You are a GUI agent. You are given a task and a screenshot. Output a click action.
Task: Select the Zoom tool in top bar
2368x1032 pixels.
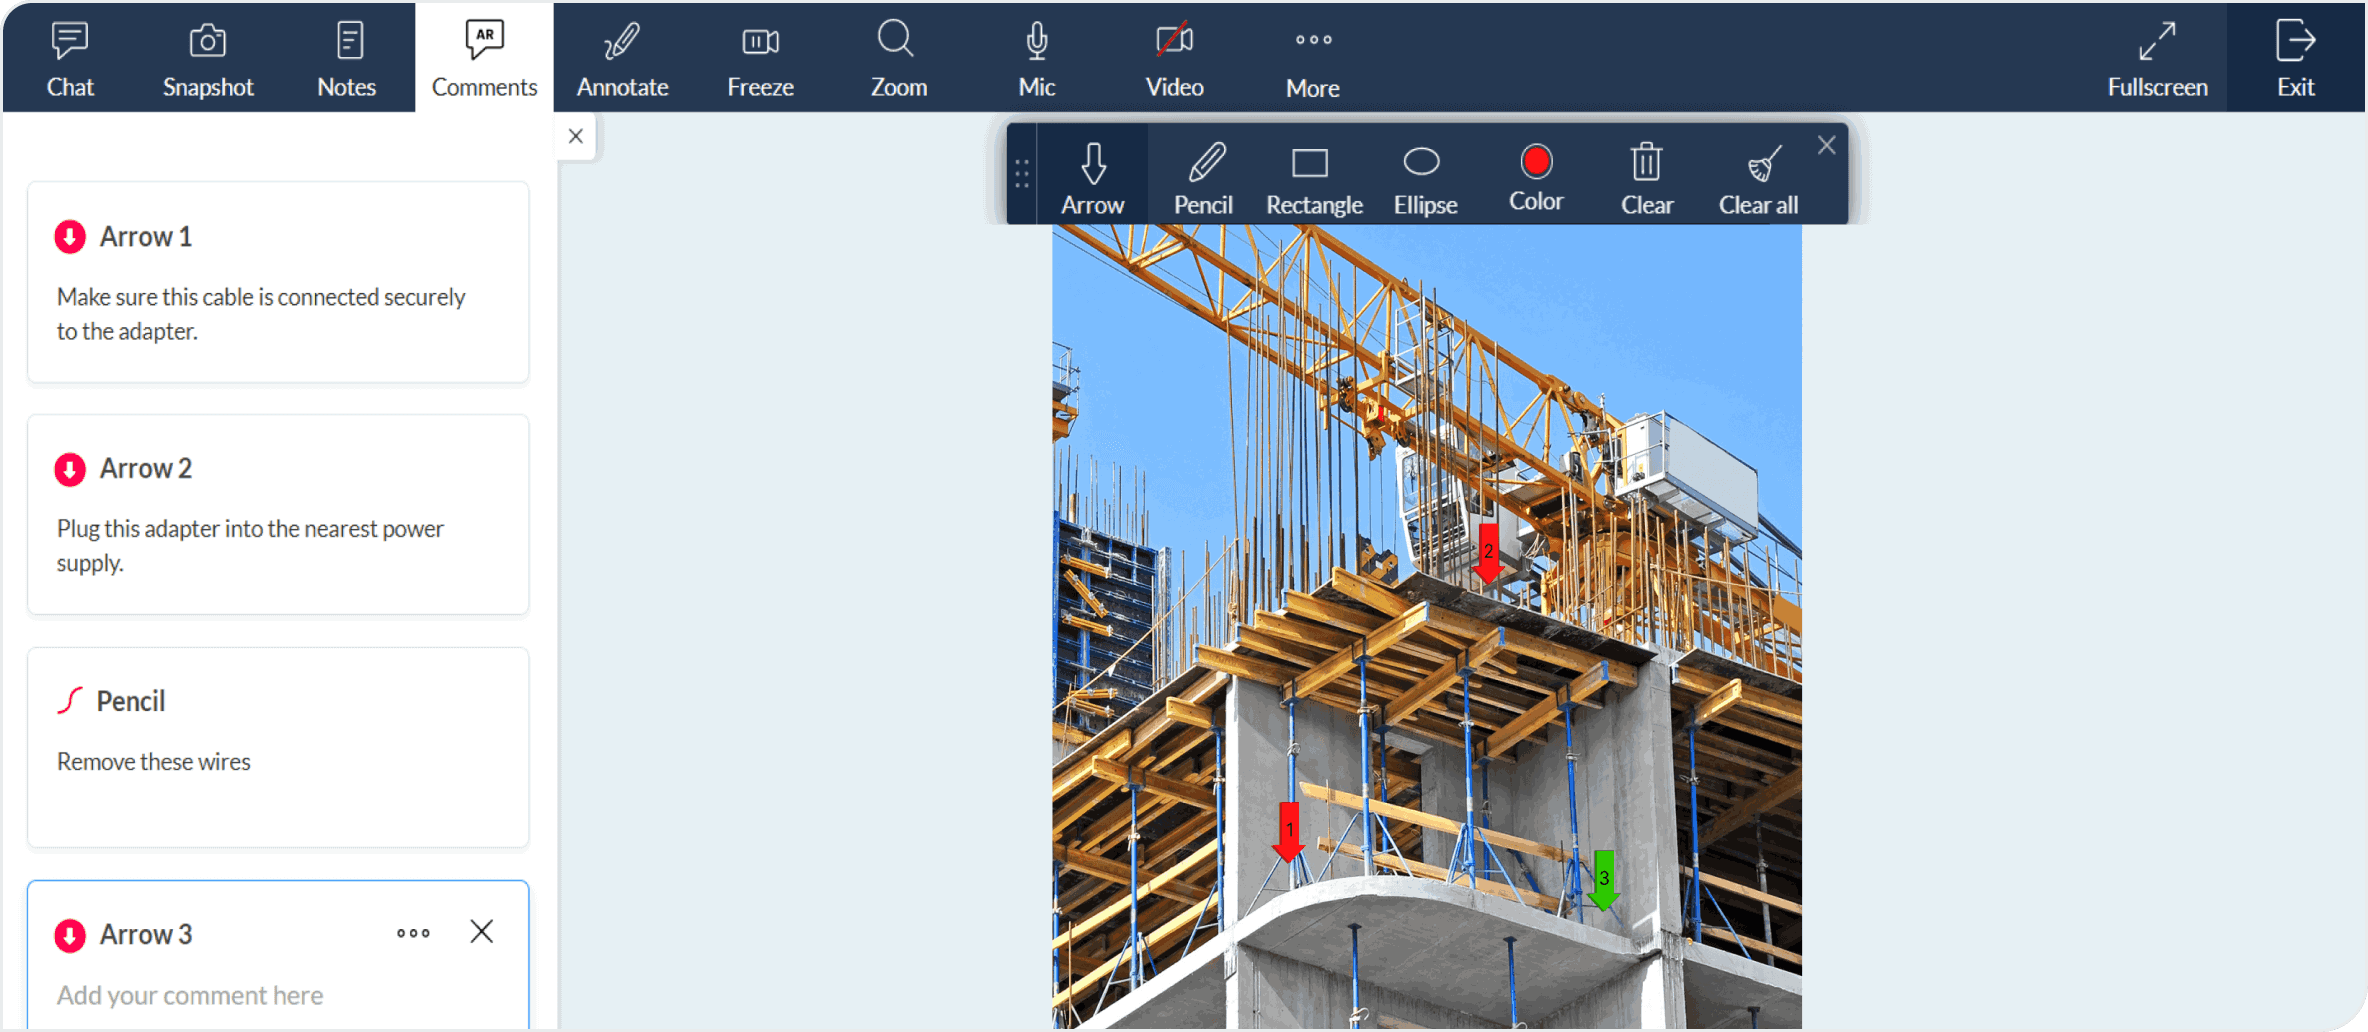coord(898,58)
